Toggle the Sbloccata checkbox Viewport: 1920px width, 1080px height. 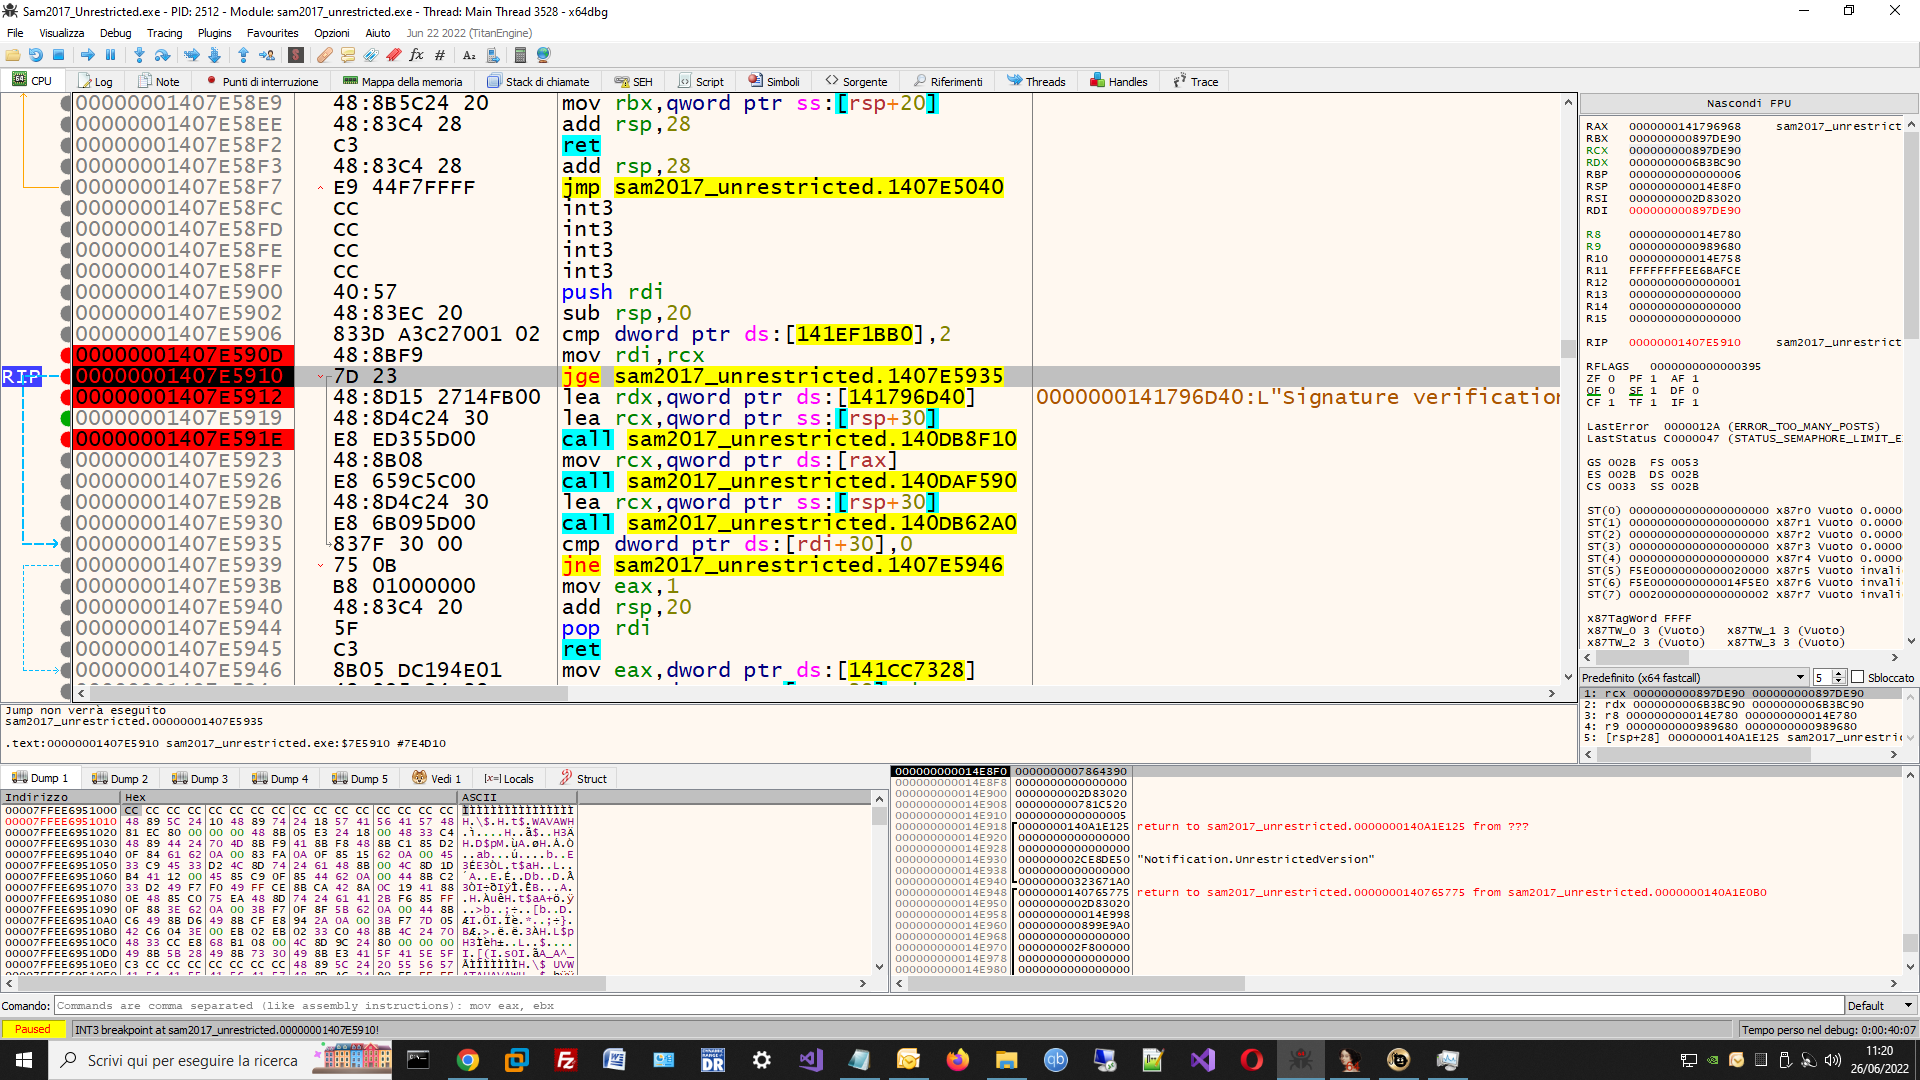1858,677
